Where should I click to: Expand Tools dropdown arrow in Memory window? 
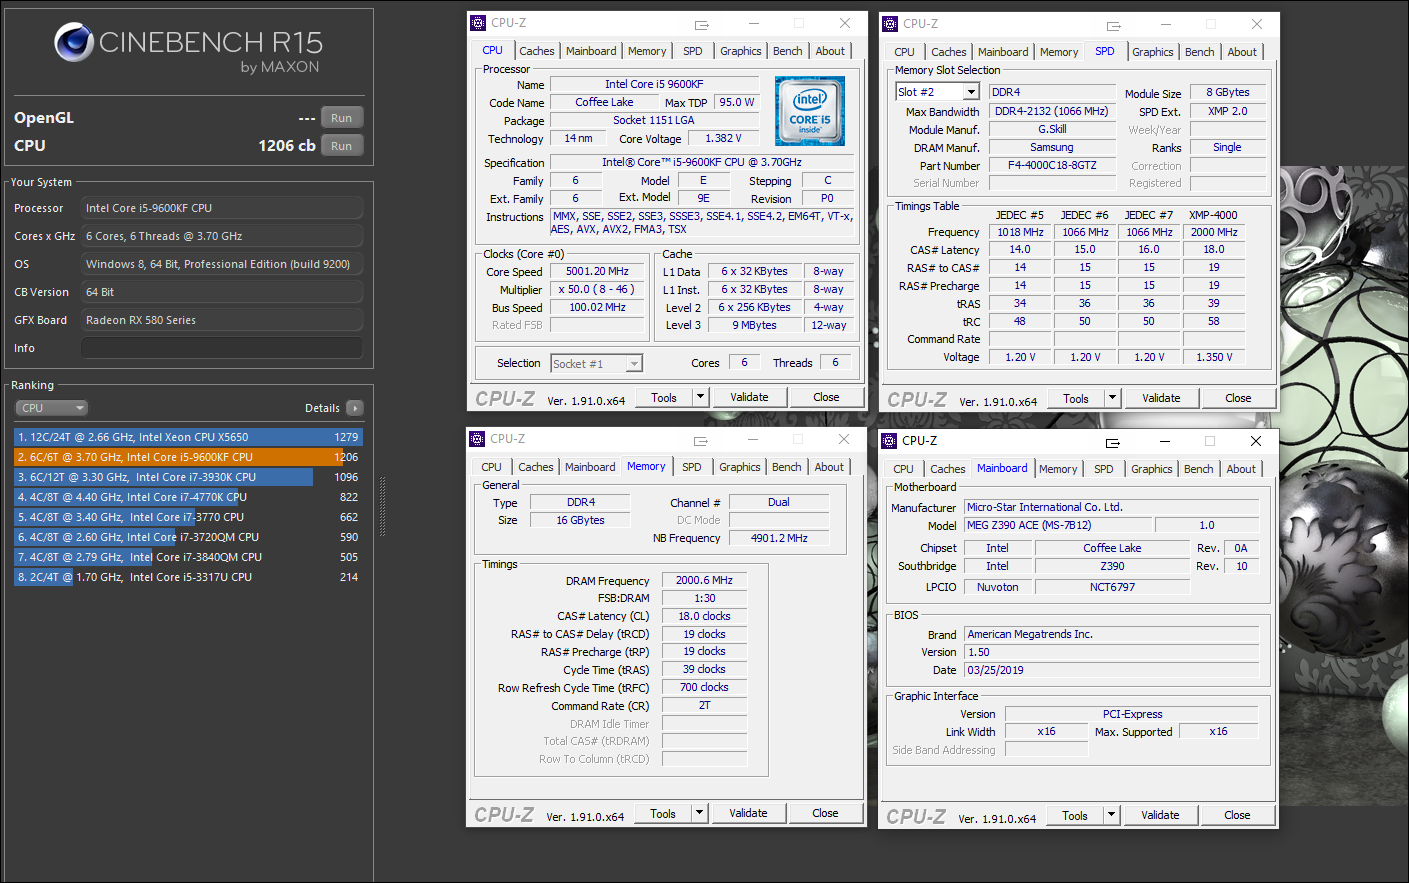click(x=699, y=813)
